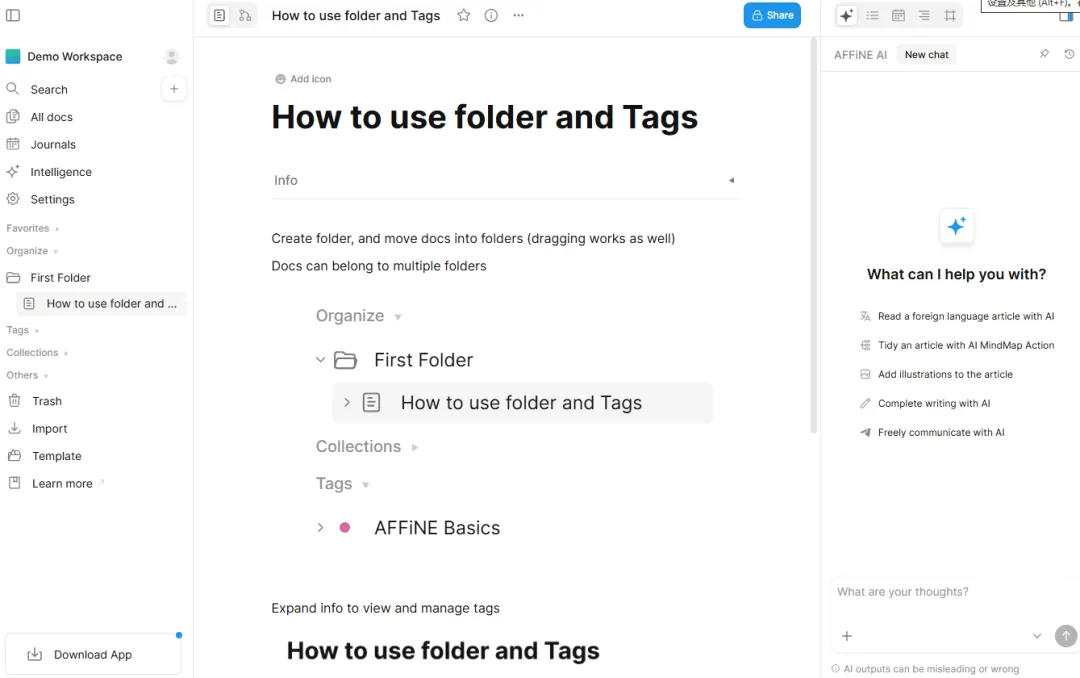The width and height of the screenshot is (1080, 678).
Task: Click Collections arrow in document image
Action: [x=415, y=448]
